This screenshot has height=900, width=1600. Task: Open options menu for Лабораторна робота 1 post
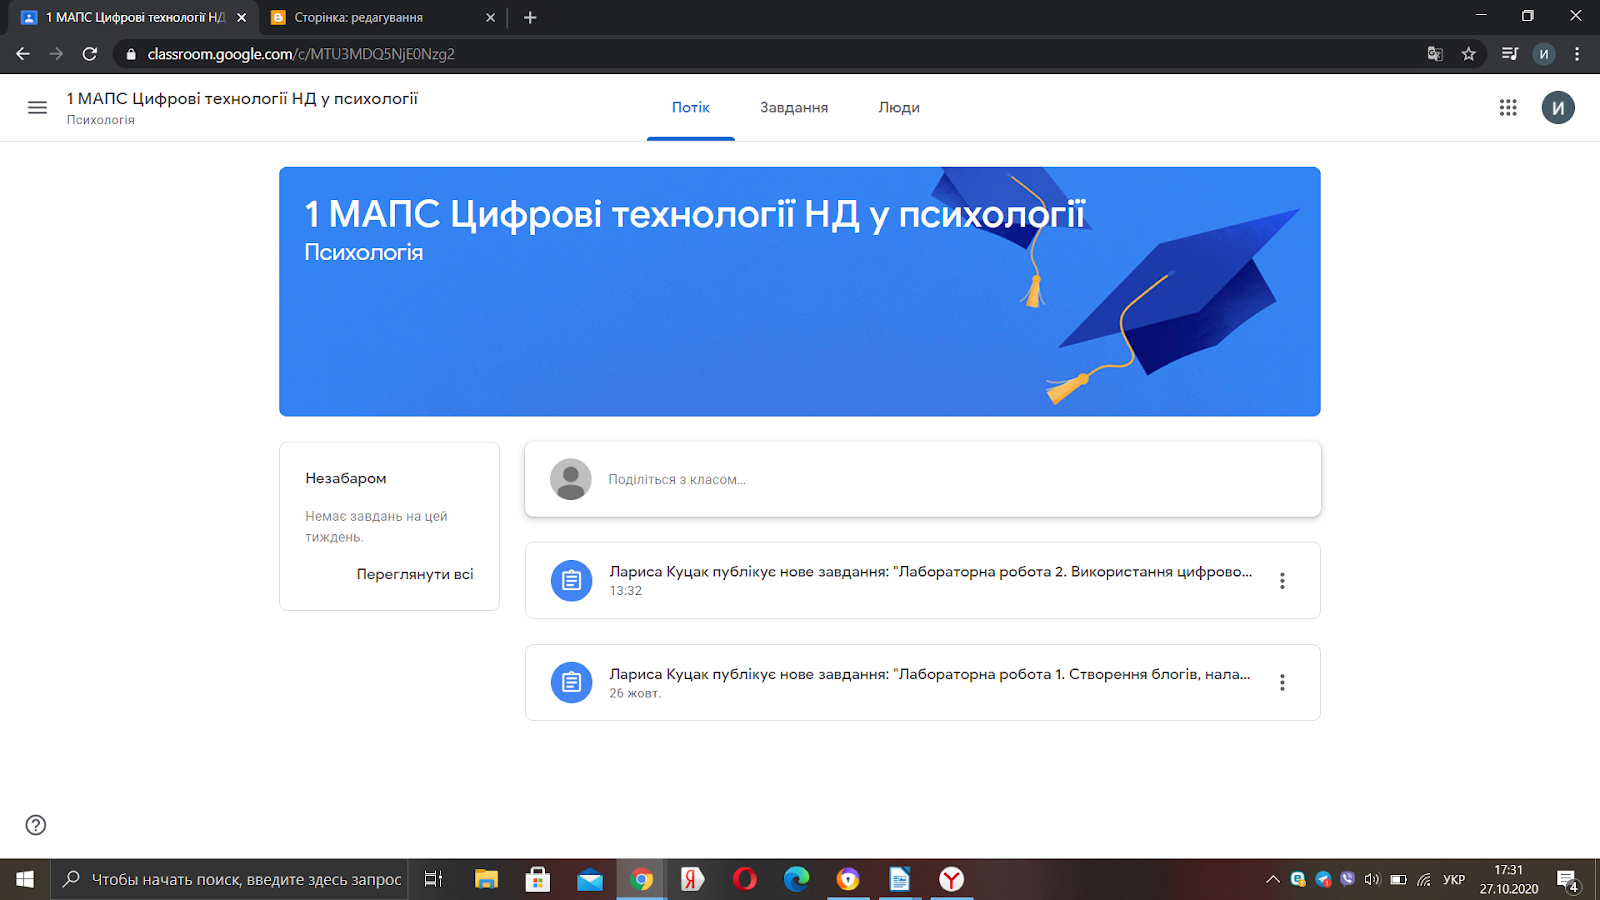[x=1282, y=683]
